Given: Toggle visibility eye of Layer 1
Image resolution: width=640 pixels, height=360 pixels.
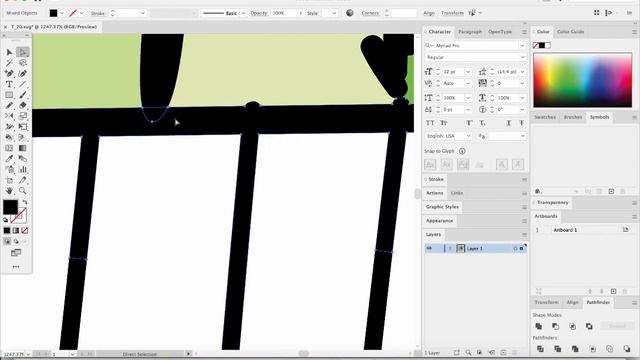Looking at the screenshot, I should 429,248.
